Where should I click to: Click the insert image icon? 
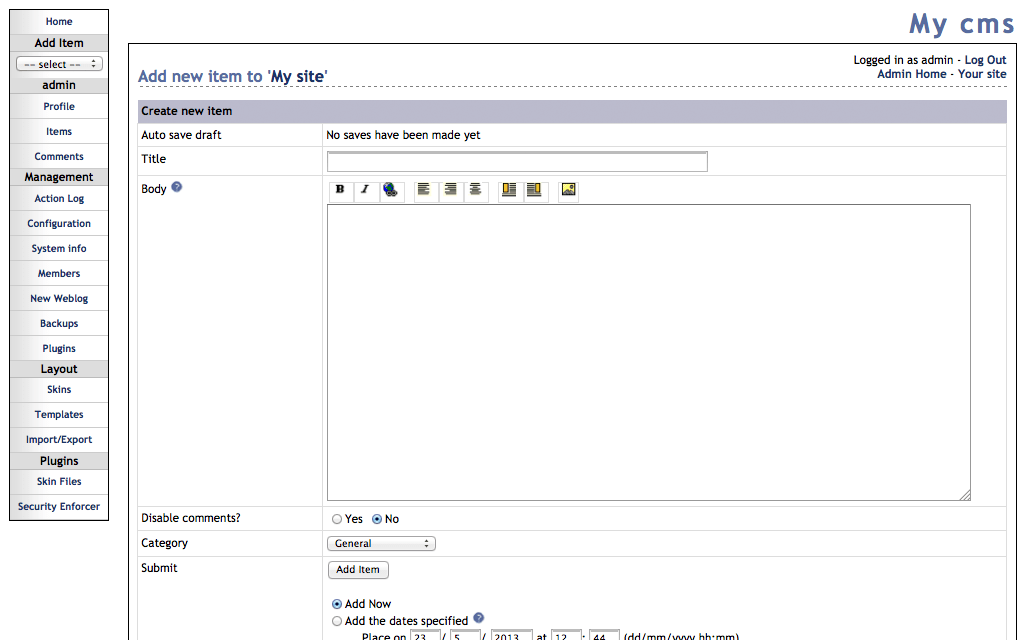[x=568, y=190]
